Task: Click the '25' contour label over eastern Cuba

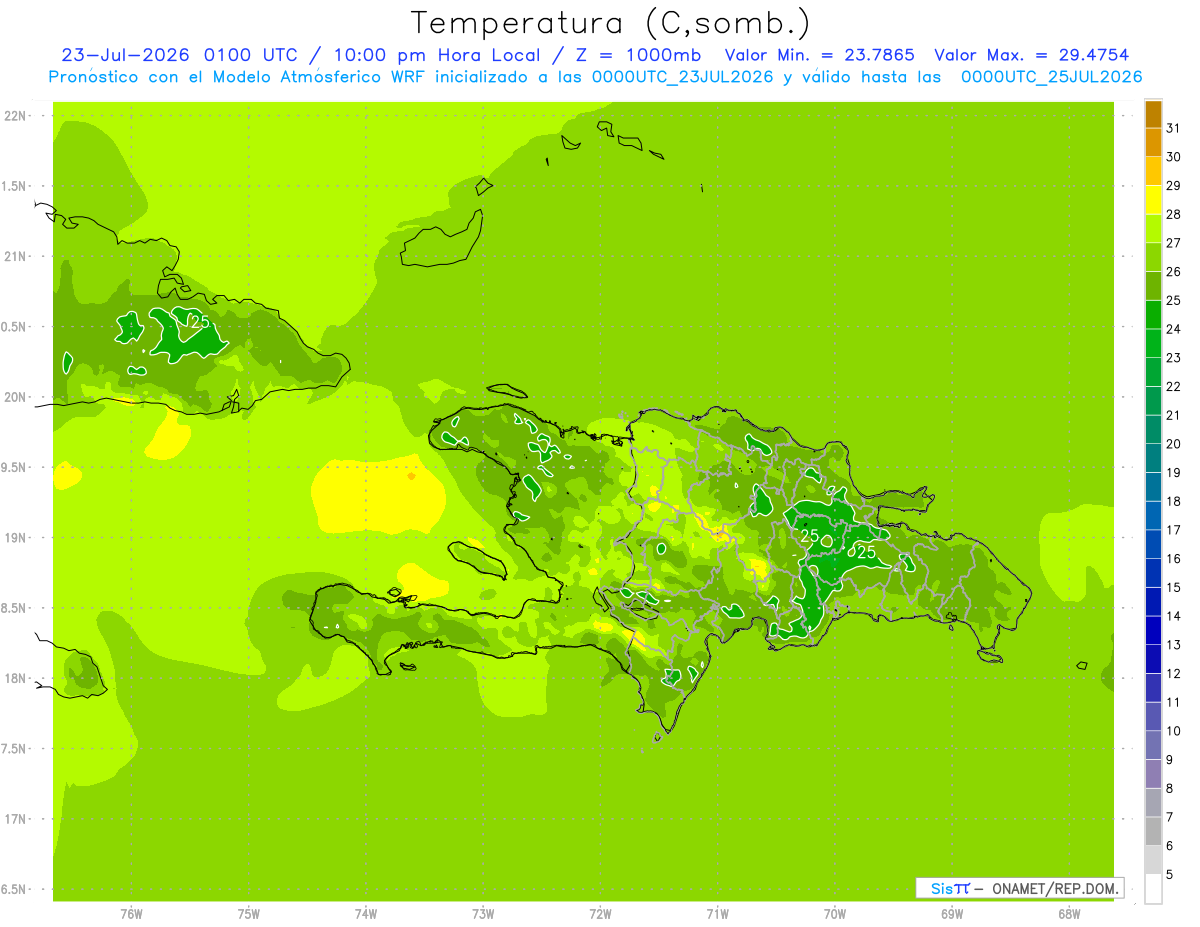Action: (200, 322)
